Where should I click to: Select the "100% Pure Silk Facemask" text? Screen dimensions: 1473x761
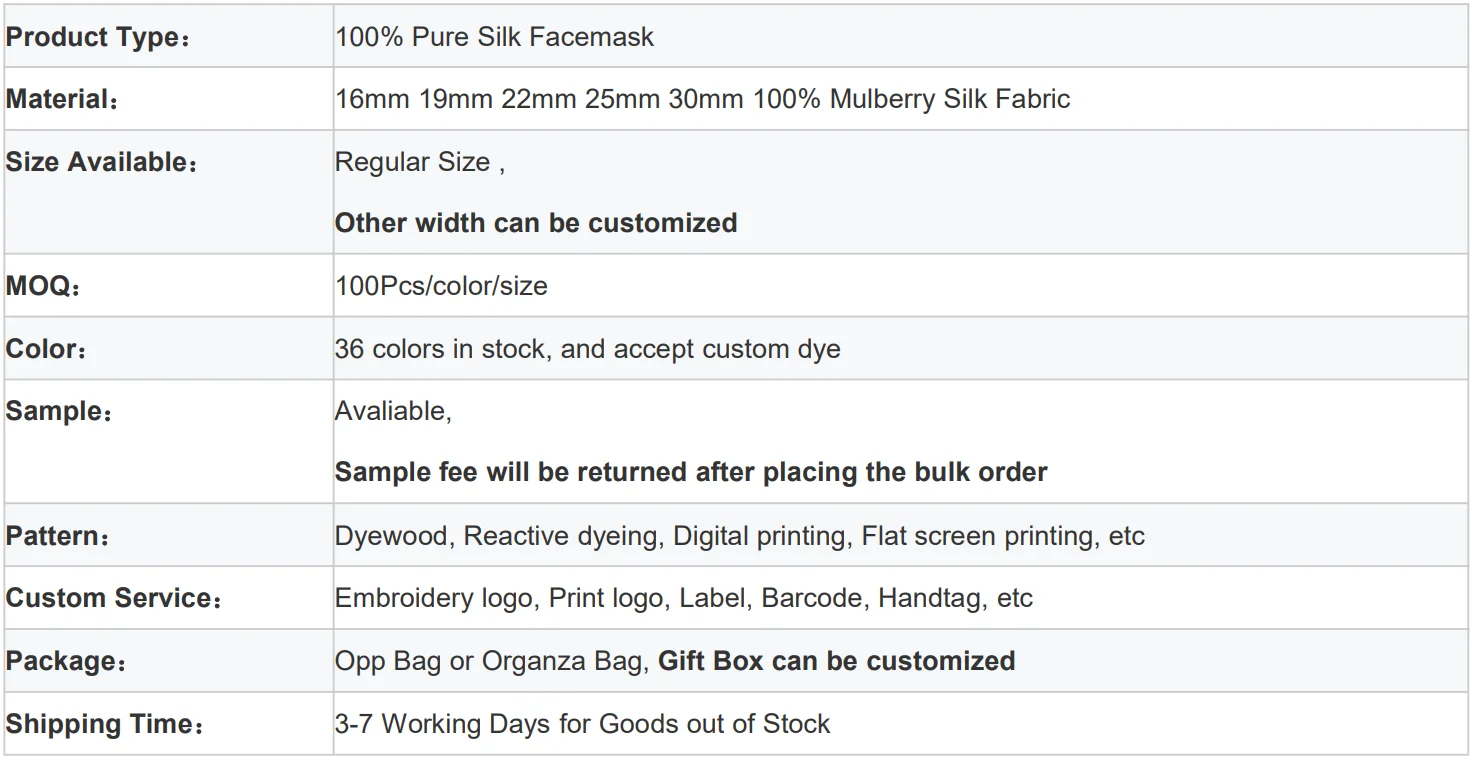click(x=494, y=37)
